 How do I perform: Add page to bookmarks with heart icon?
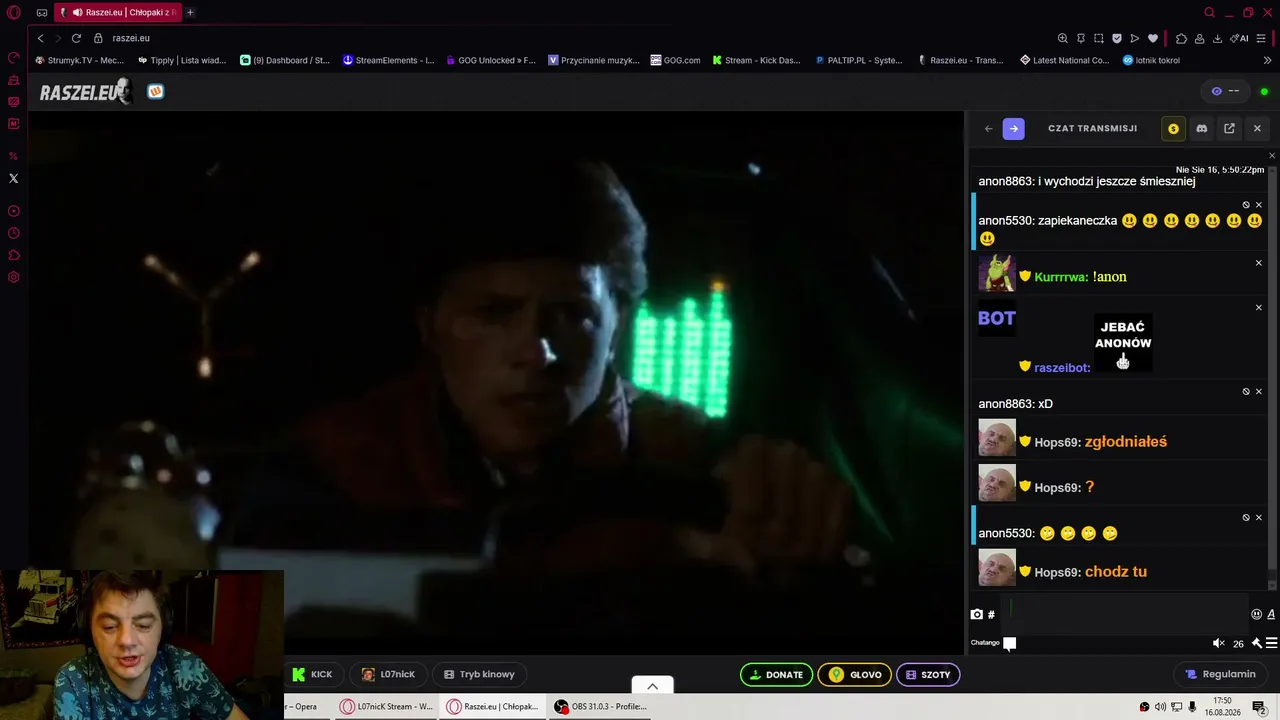point(1153,38)
